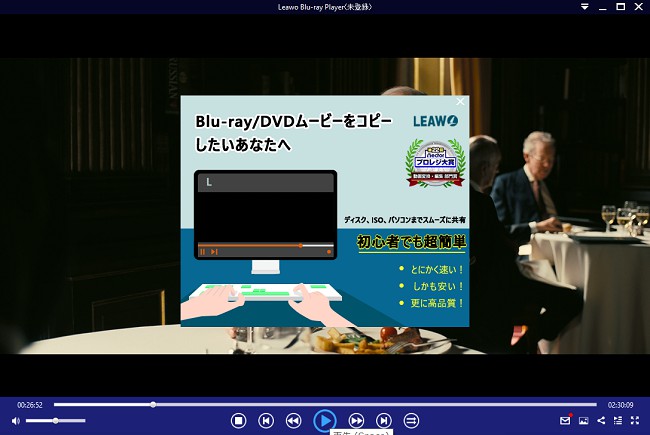
Task: Maximize the Leawo Blu-ray Player window
Action: tap(621, 7)
